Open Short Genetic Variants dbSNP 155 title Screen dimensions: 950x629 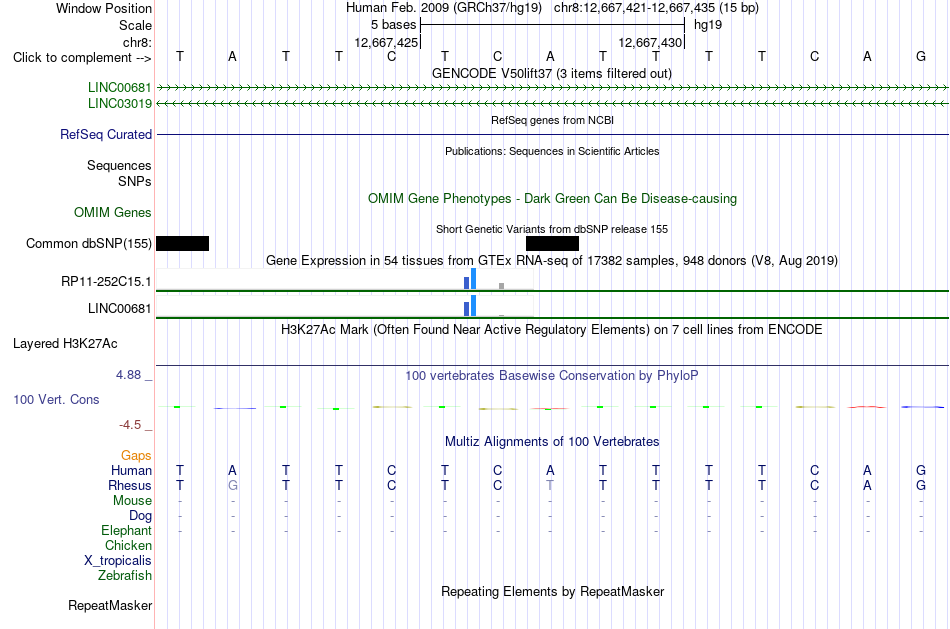(x=551, y=229)
